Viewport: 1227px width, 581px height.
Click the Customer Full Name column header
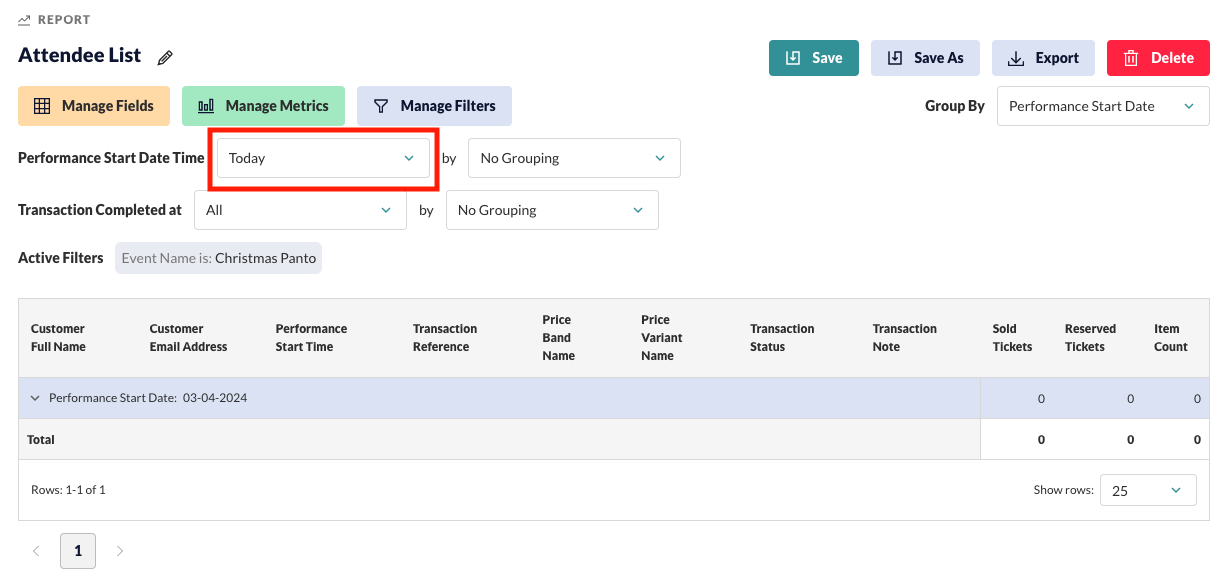(58, 338)
